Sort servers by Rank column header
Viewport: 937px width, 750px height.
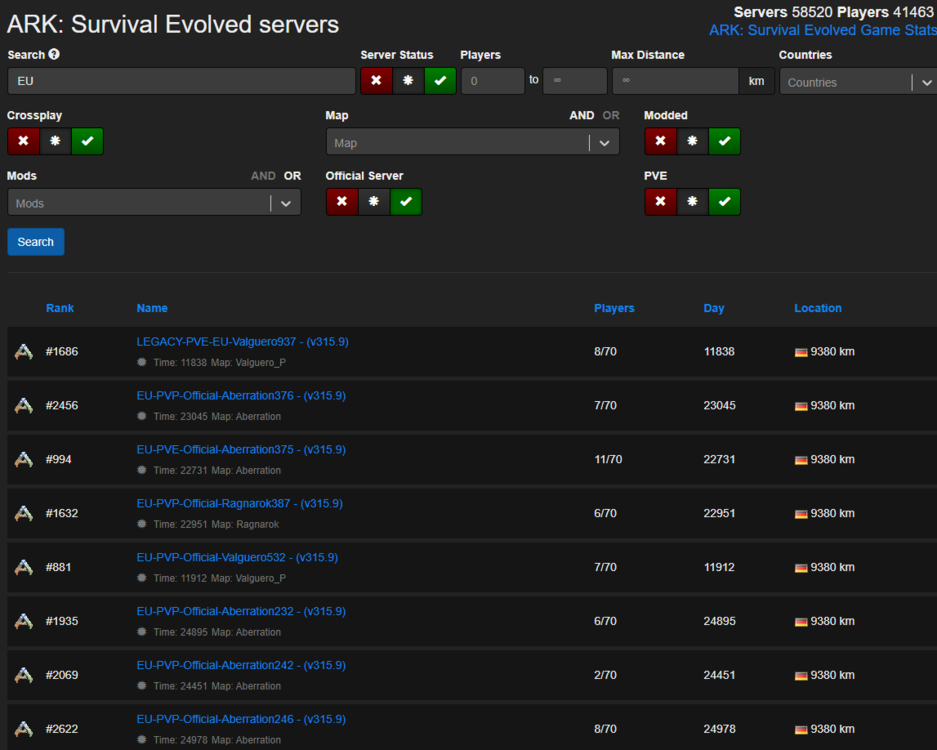[x=60, y=308]
